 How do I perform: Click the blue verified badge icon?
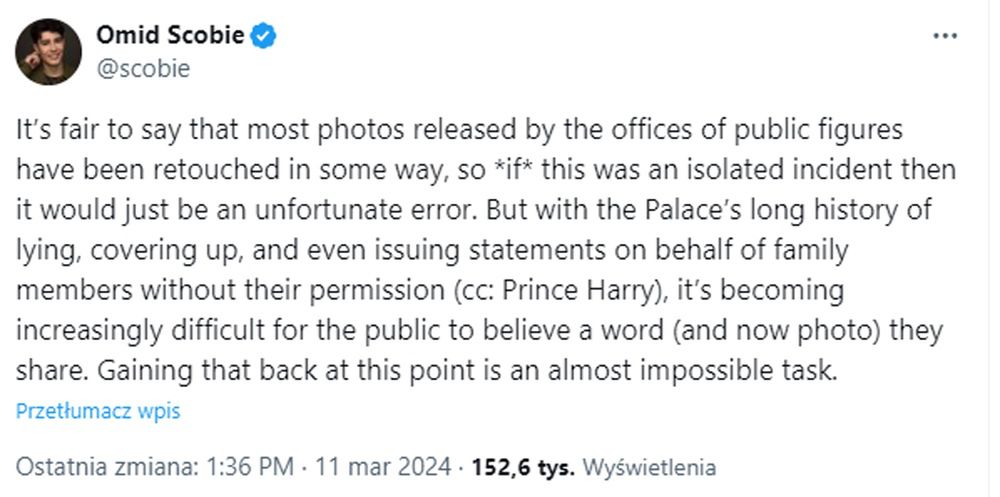pyautogui.click(x=264, y=37)
